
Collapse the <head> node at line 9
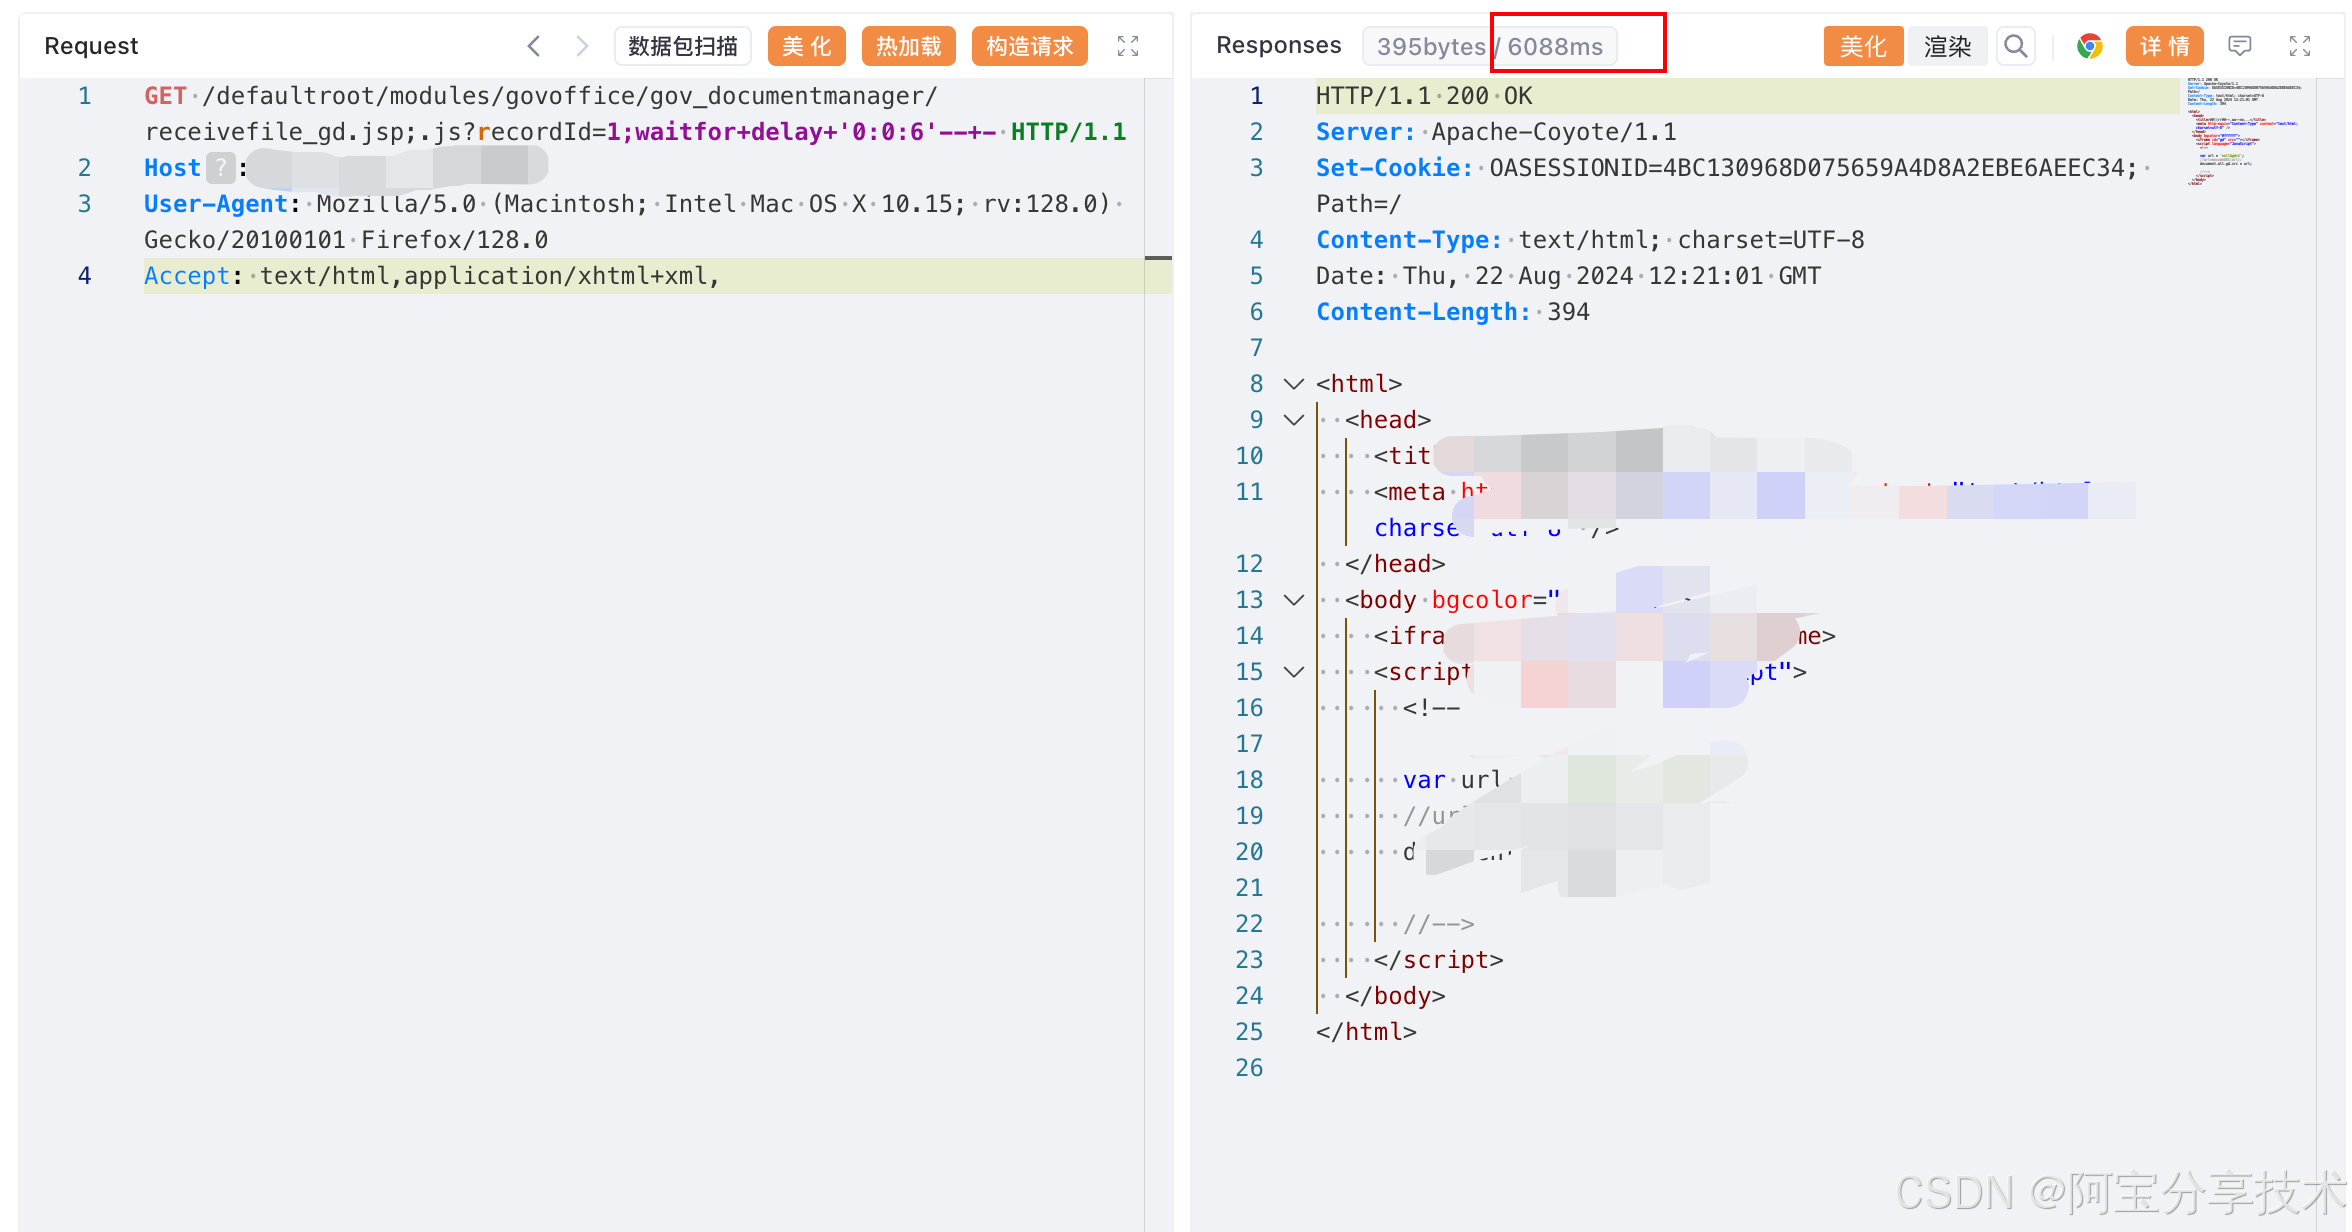click(1294, 420)
